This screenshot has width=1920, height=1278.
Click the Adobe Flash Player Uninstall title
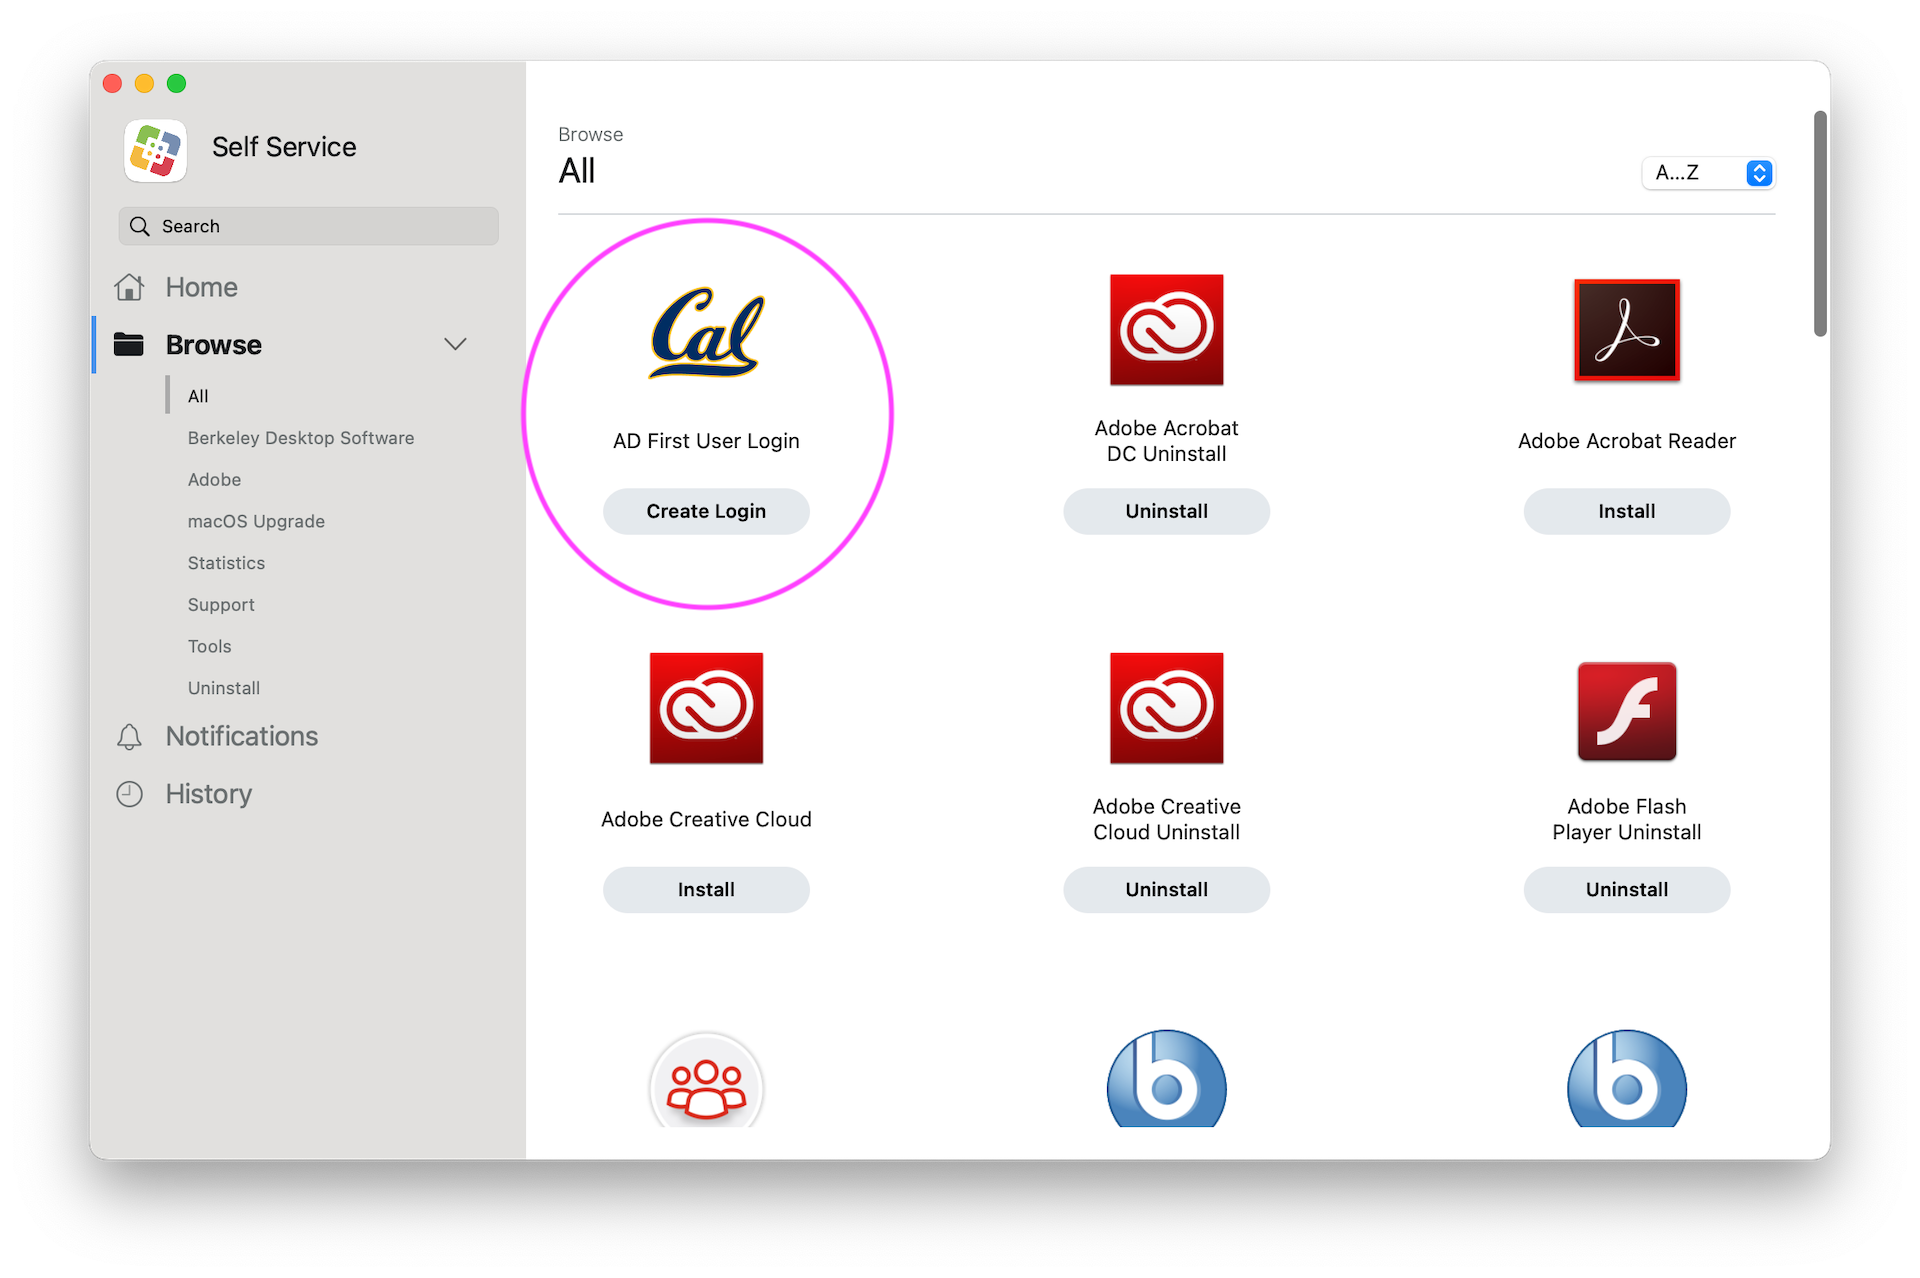tap(1627, 819)
